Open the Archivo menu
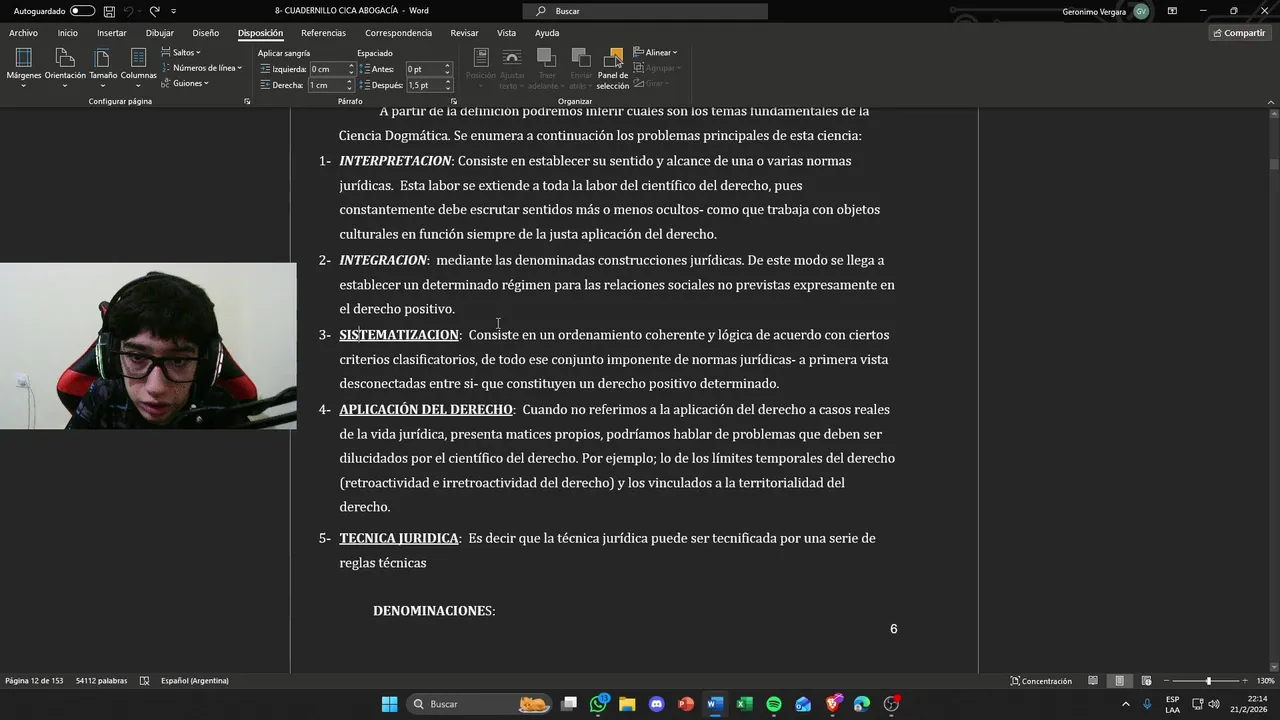Screen dimensions: 1280x720 click(x=23, y=33)
